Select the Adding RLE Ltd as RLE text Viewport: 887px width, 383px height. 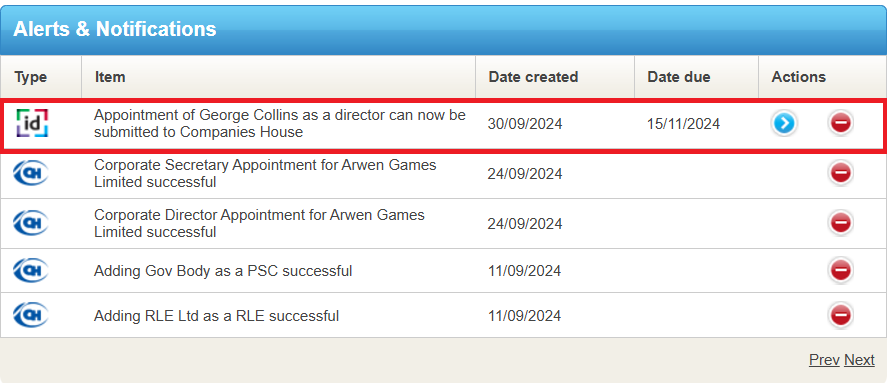(x=216, y=316)
